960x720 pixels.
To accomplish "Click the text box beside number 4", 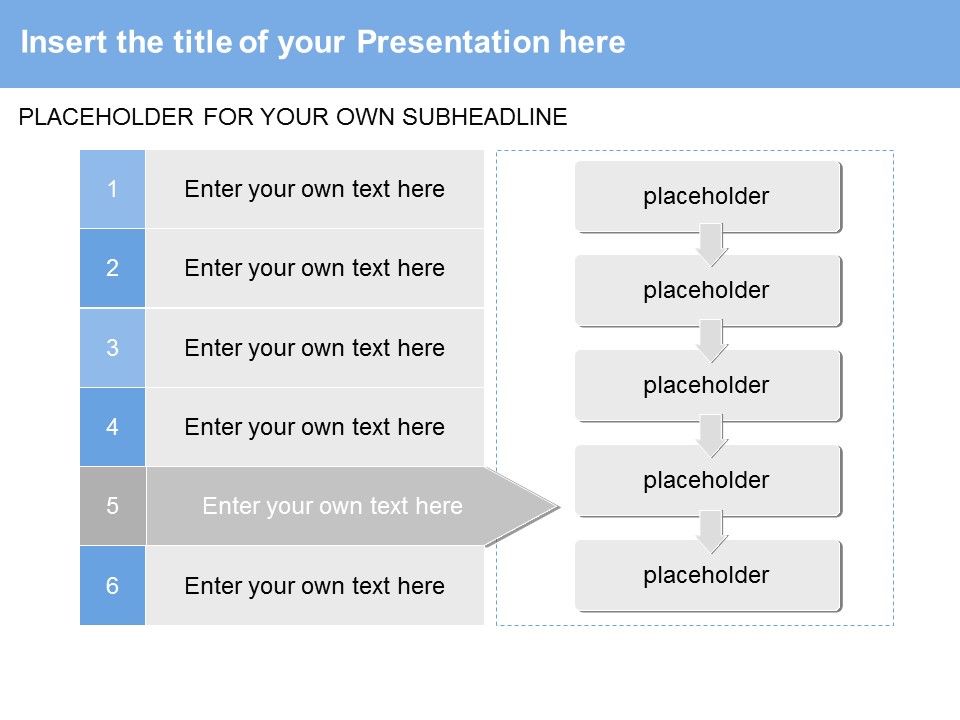I will pos(314,427).
